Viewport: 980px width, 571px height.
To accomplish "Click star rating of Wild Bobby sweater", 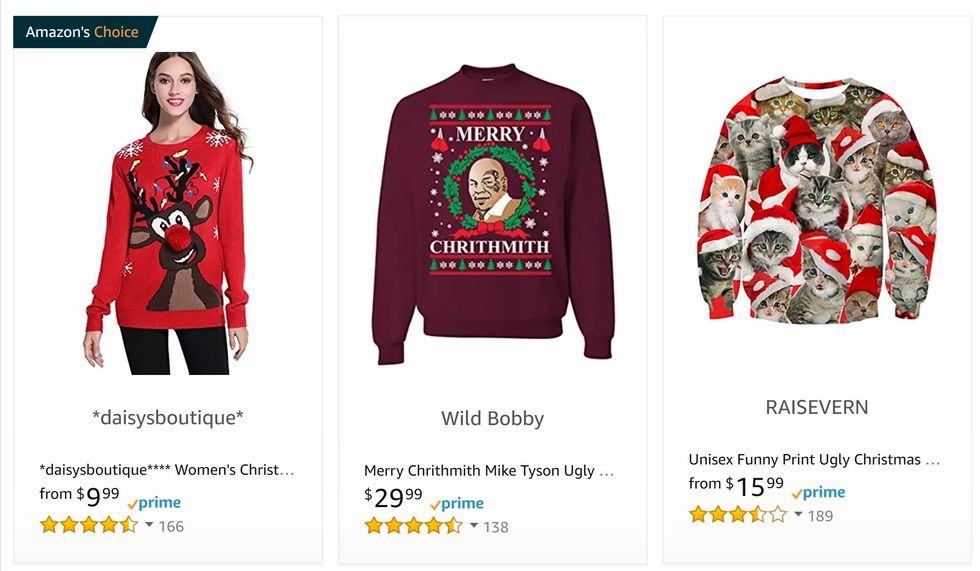I will (x=413, y=525).
